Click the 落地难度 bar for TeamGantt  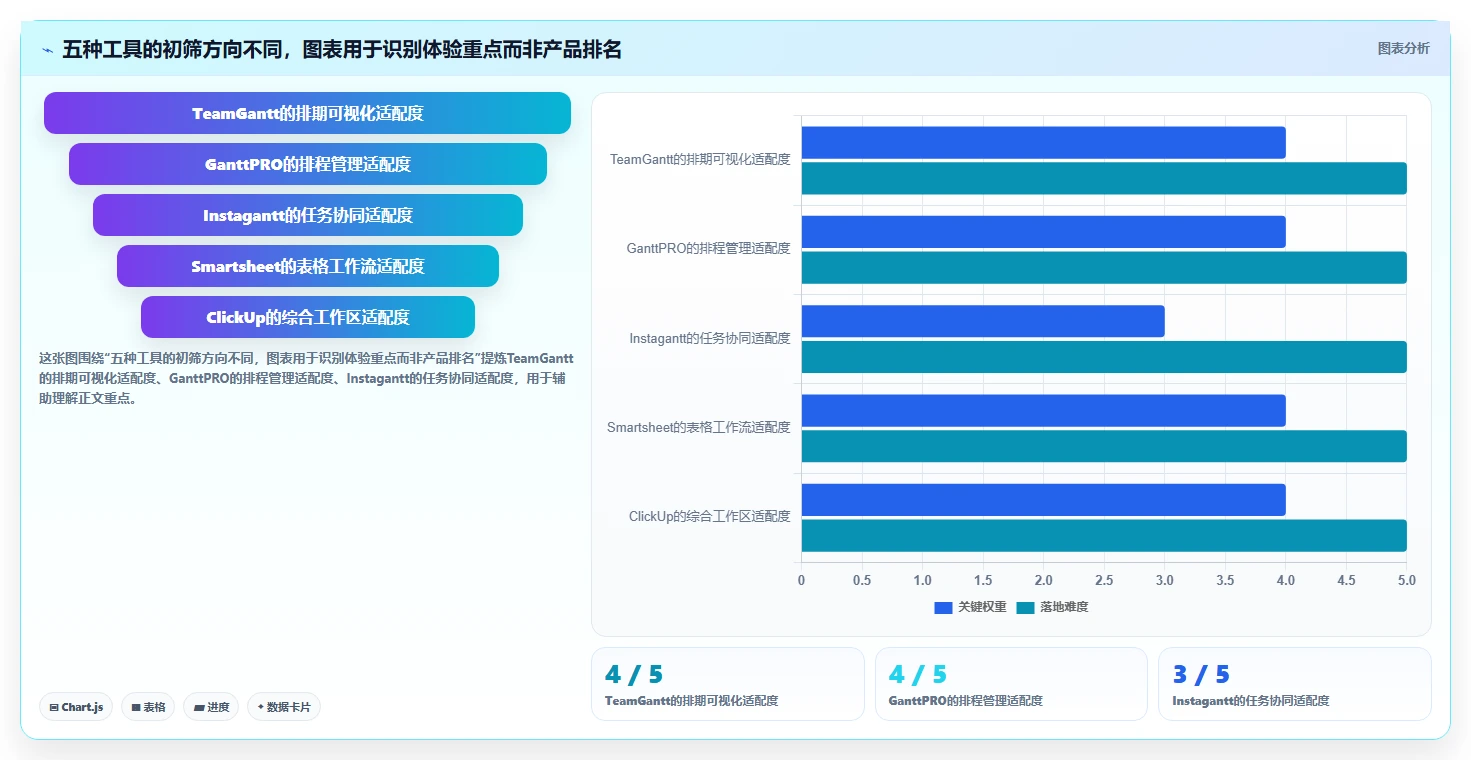[x=1104, y=178]
